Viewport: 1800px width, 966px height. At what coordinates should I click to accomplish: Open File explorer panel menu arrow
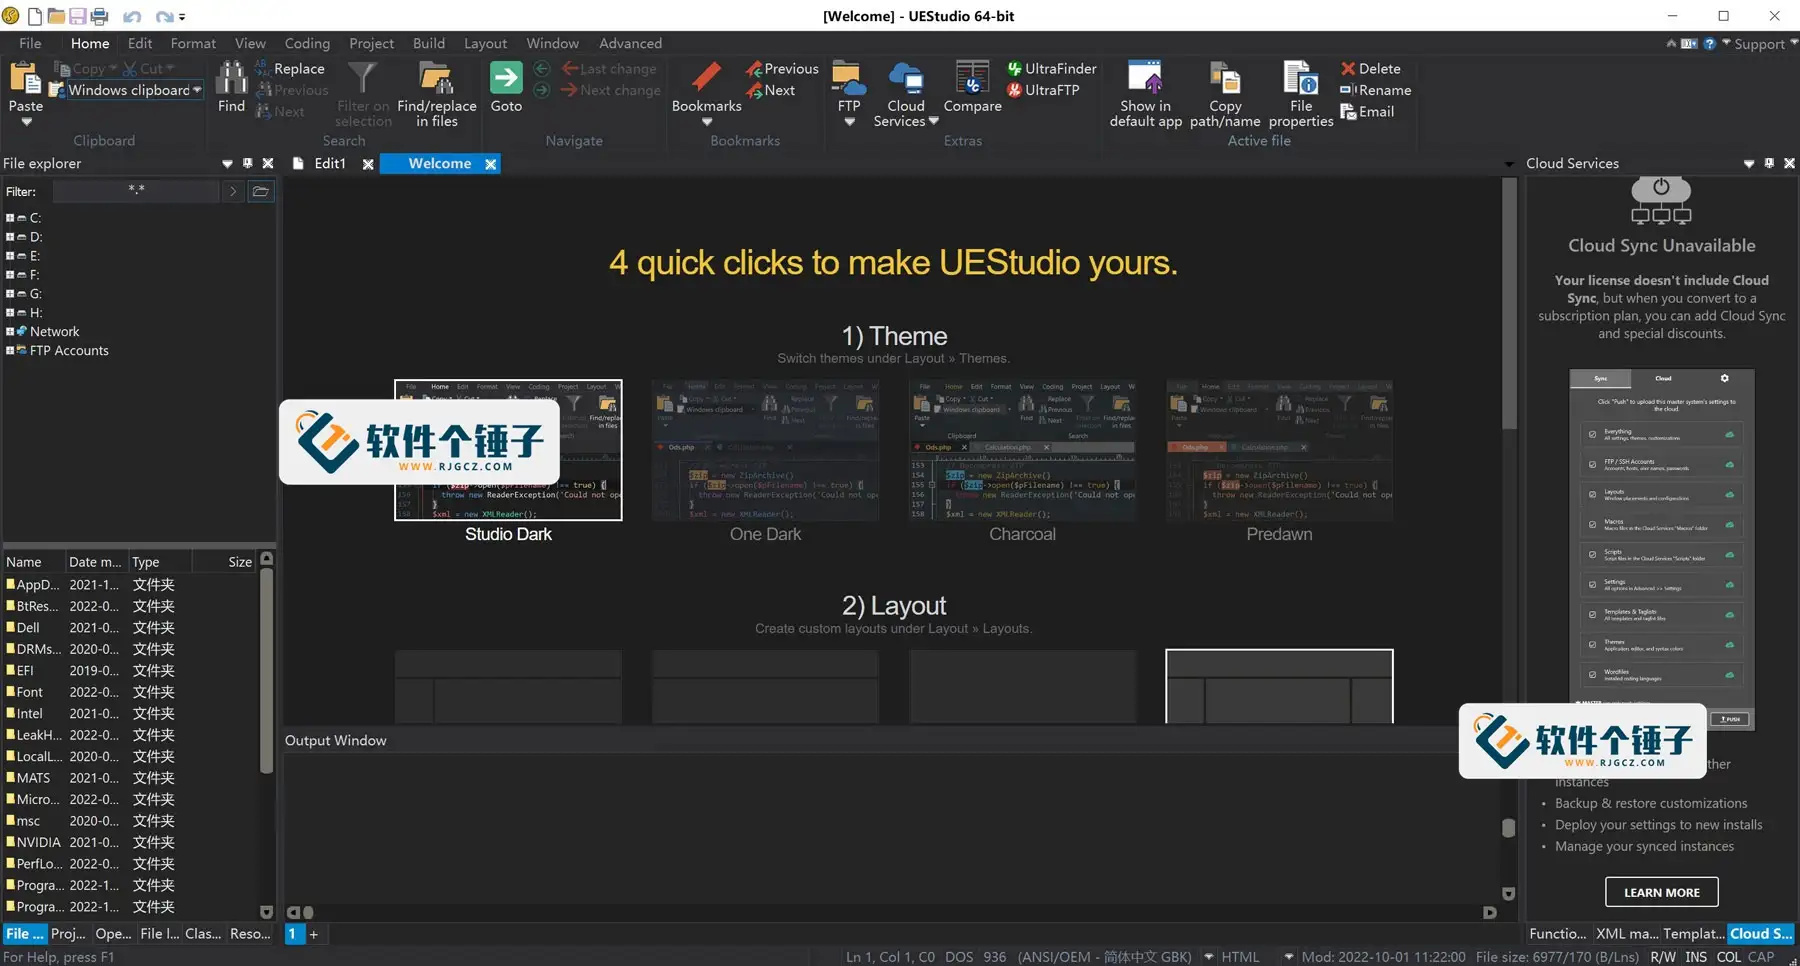pos(227,163)
